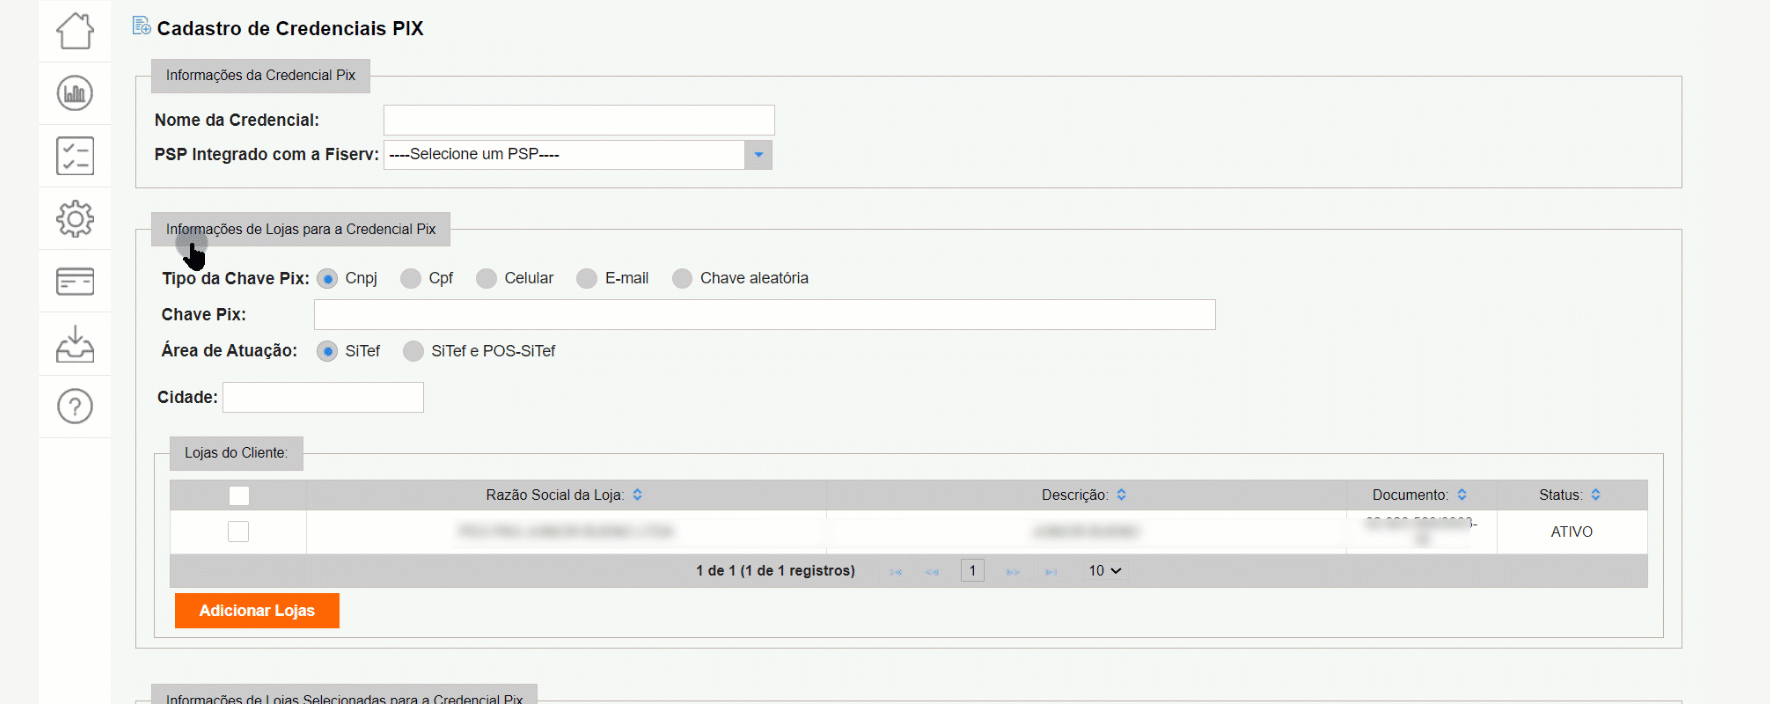Choose SiTef as Área de Atuação
This screenshot has height=704, width=1770.
tap(327, 351)
